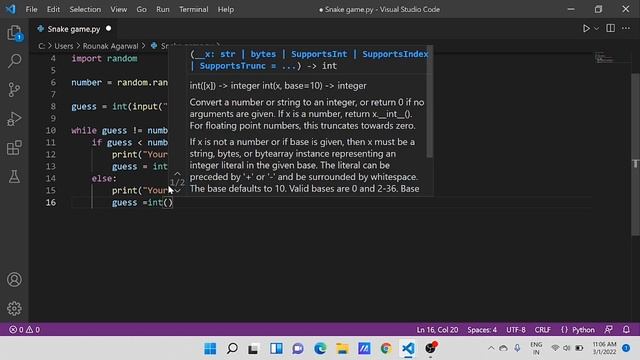The height and width of the screenshot is (360, 640).
Task: Open Widgets on the taskbar
Action: coord(276,348)
